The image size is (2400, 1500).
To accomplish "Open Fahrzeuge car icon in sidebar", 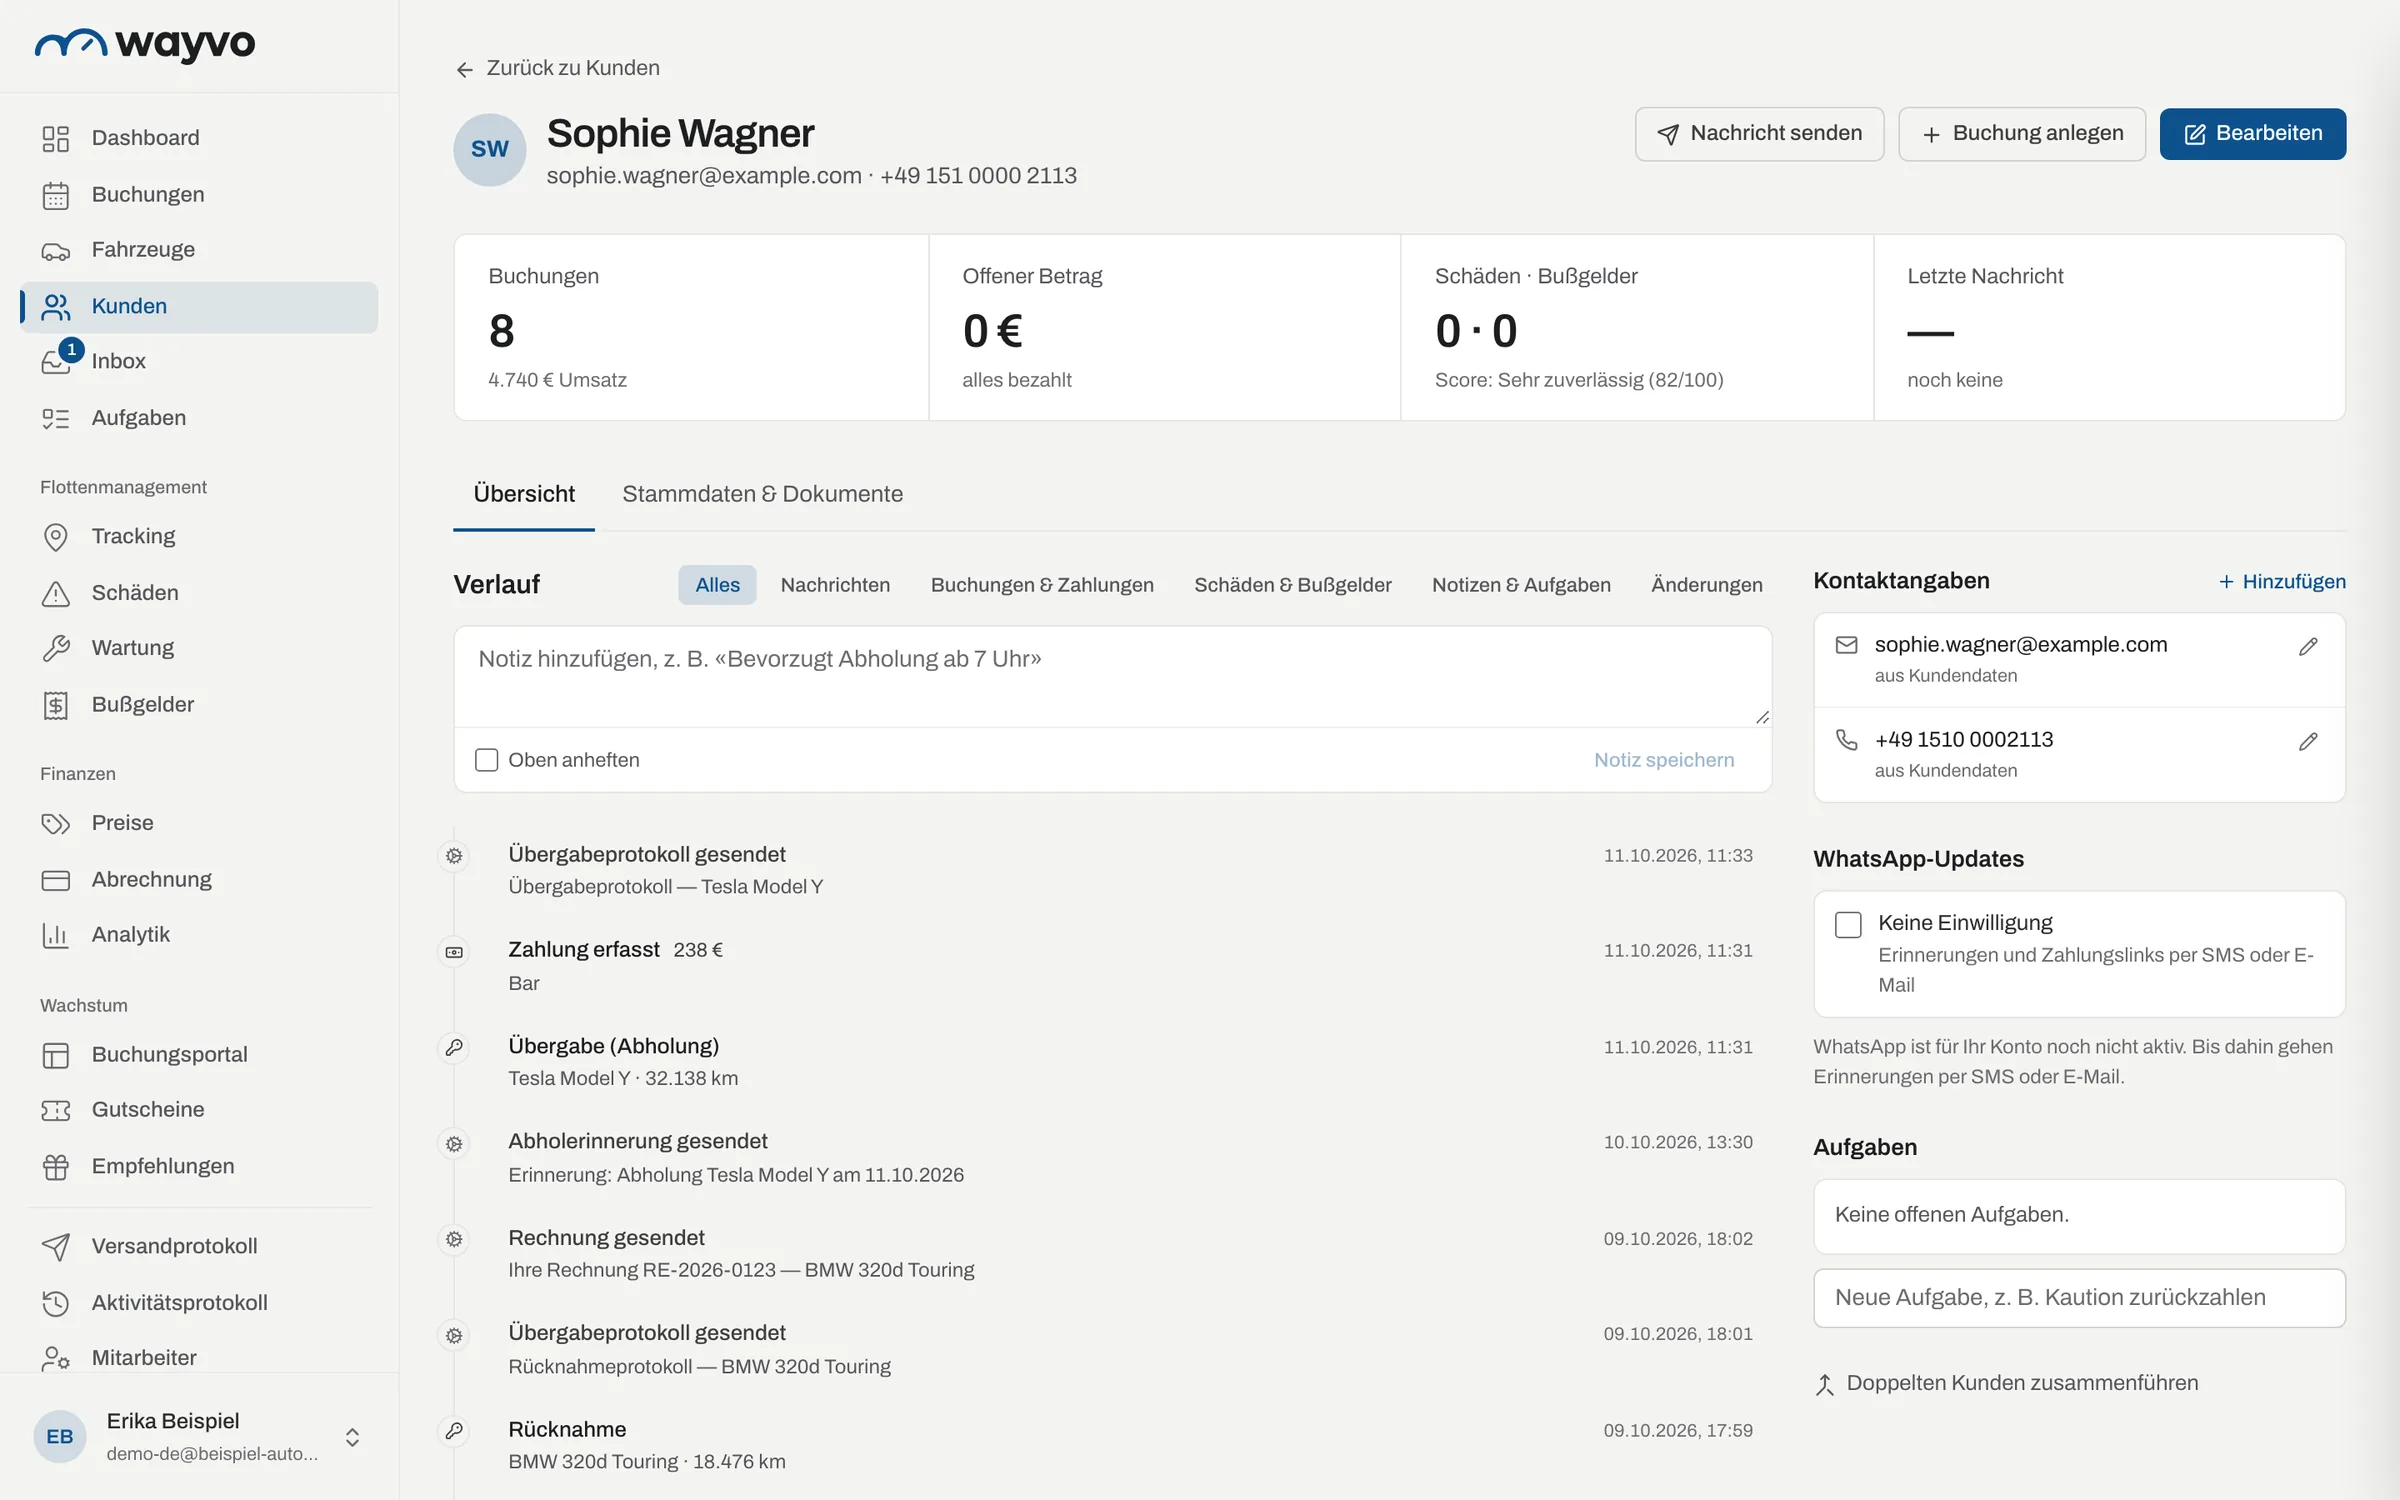I will 56,251.
